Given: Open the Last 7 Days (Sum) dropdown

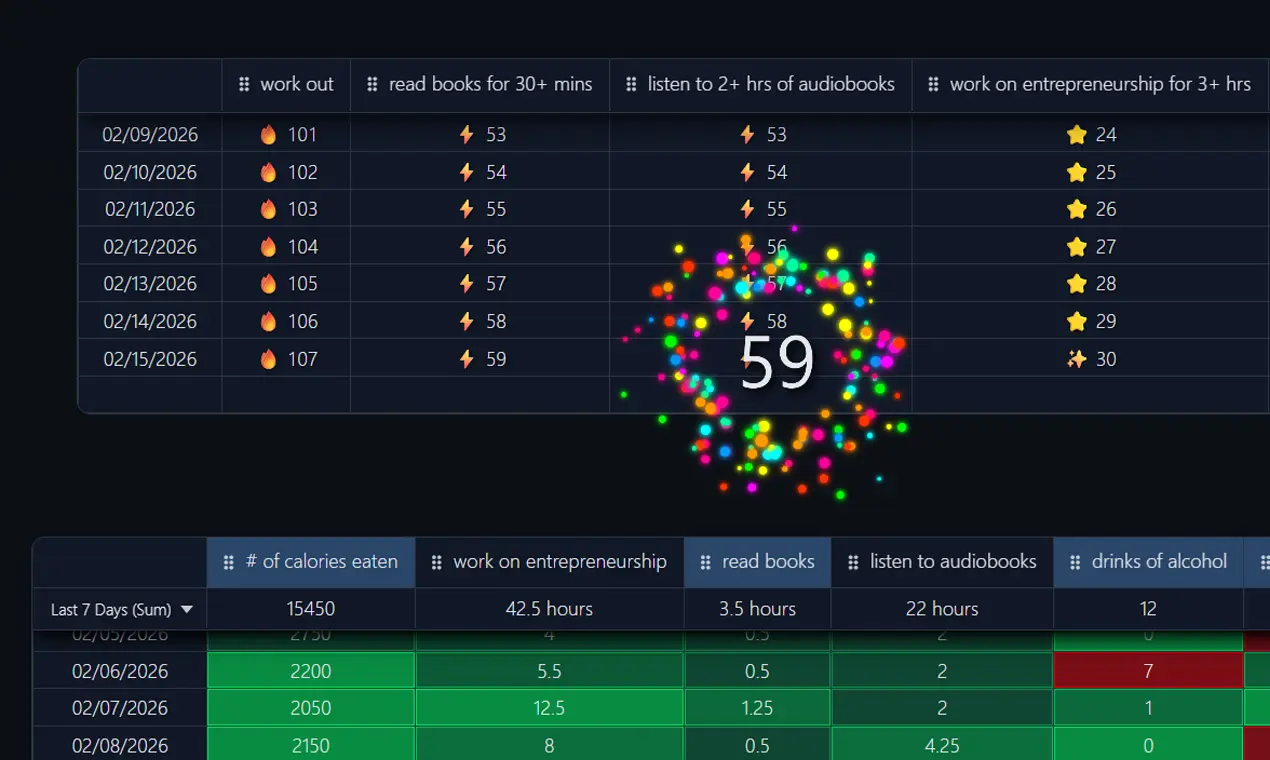Looking at the screenshot, I should tap(120, 609).
